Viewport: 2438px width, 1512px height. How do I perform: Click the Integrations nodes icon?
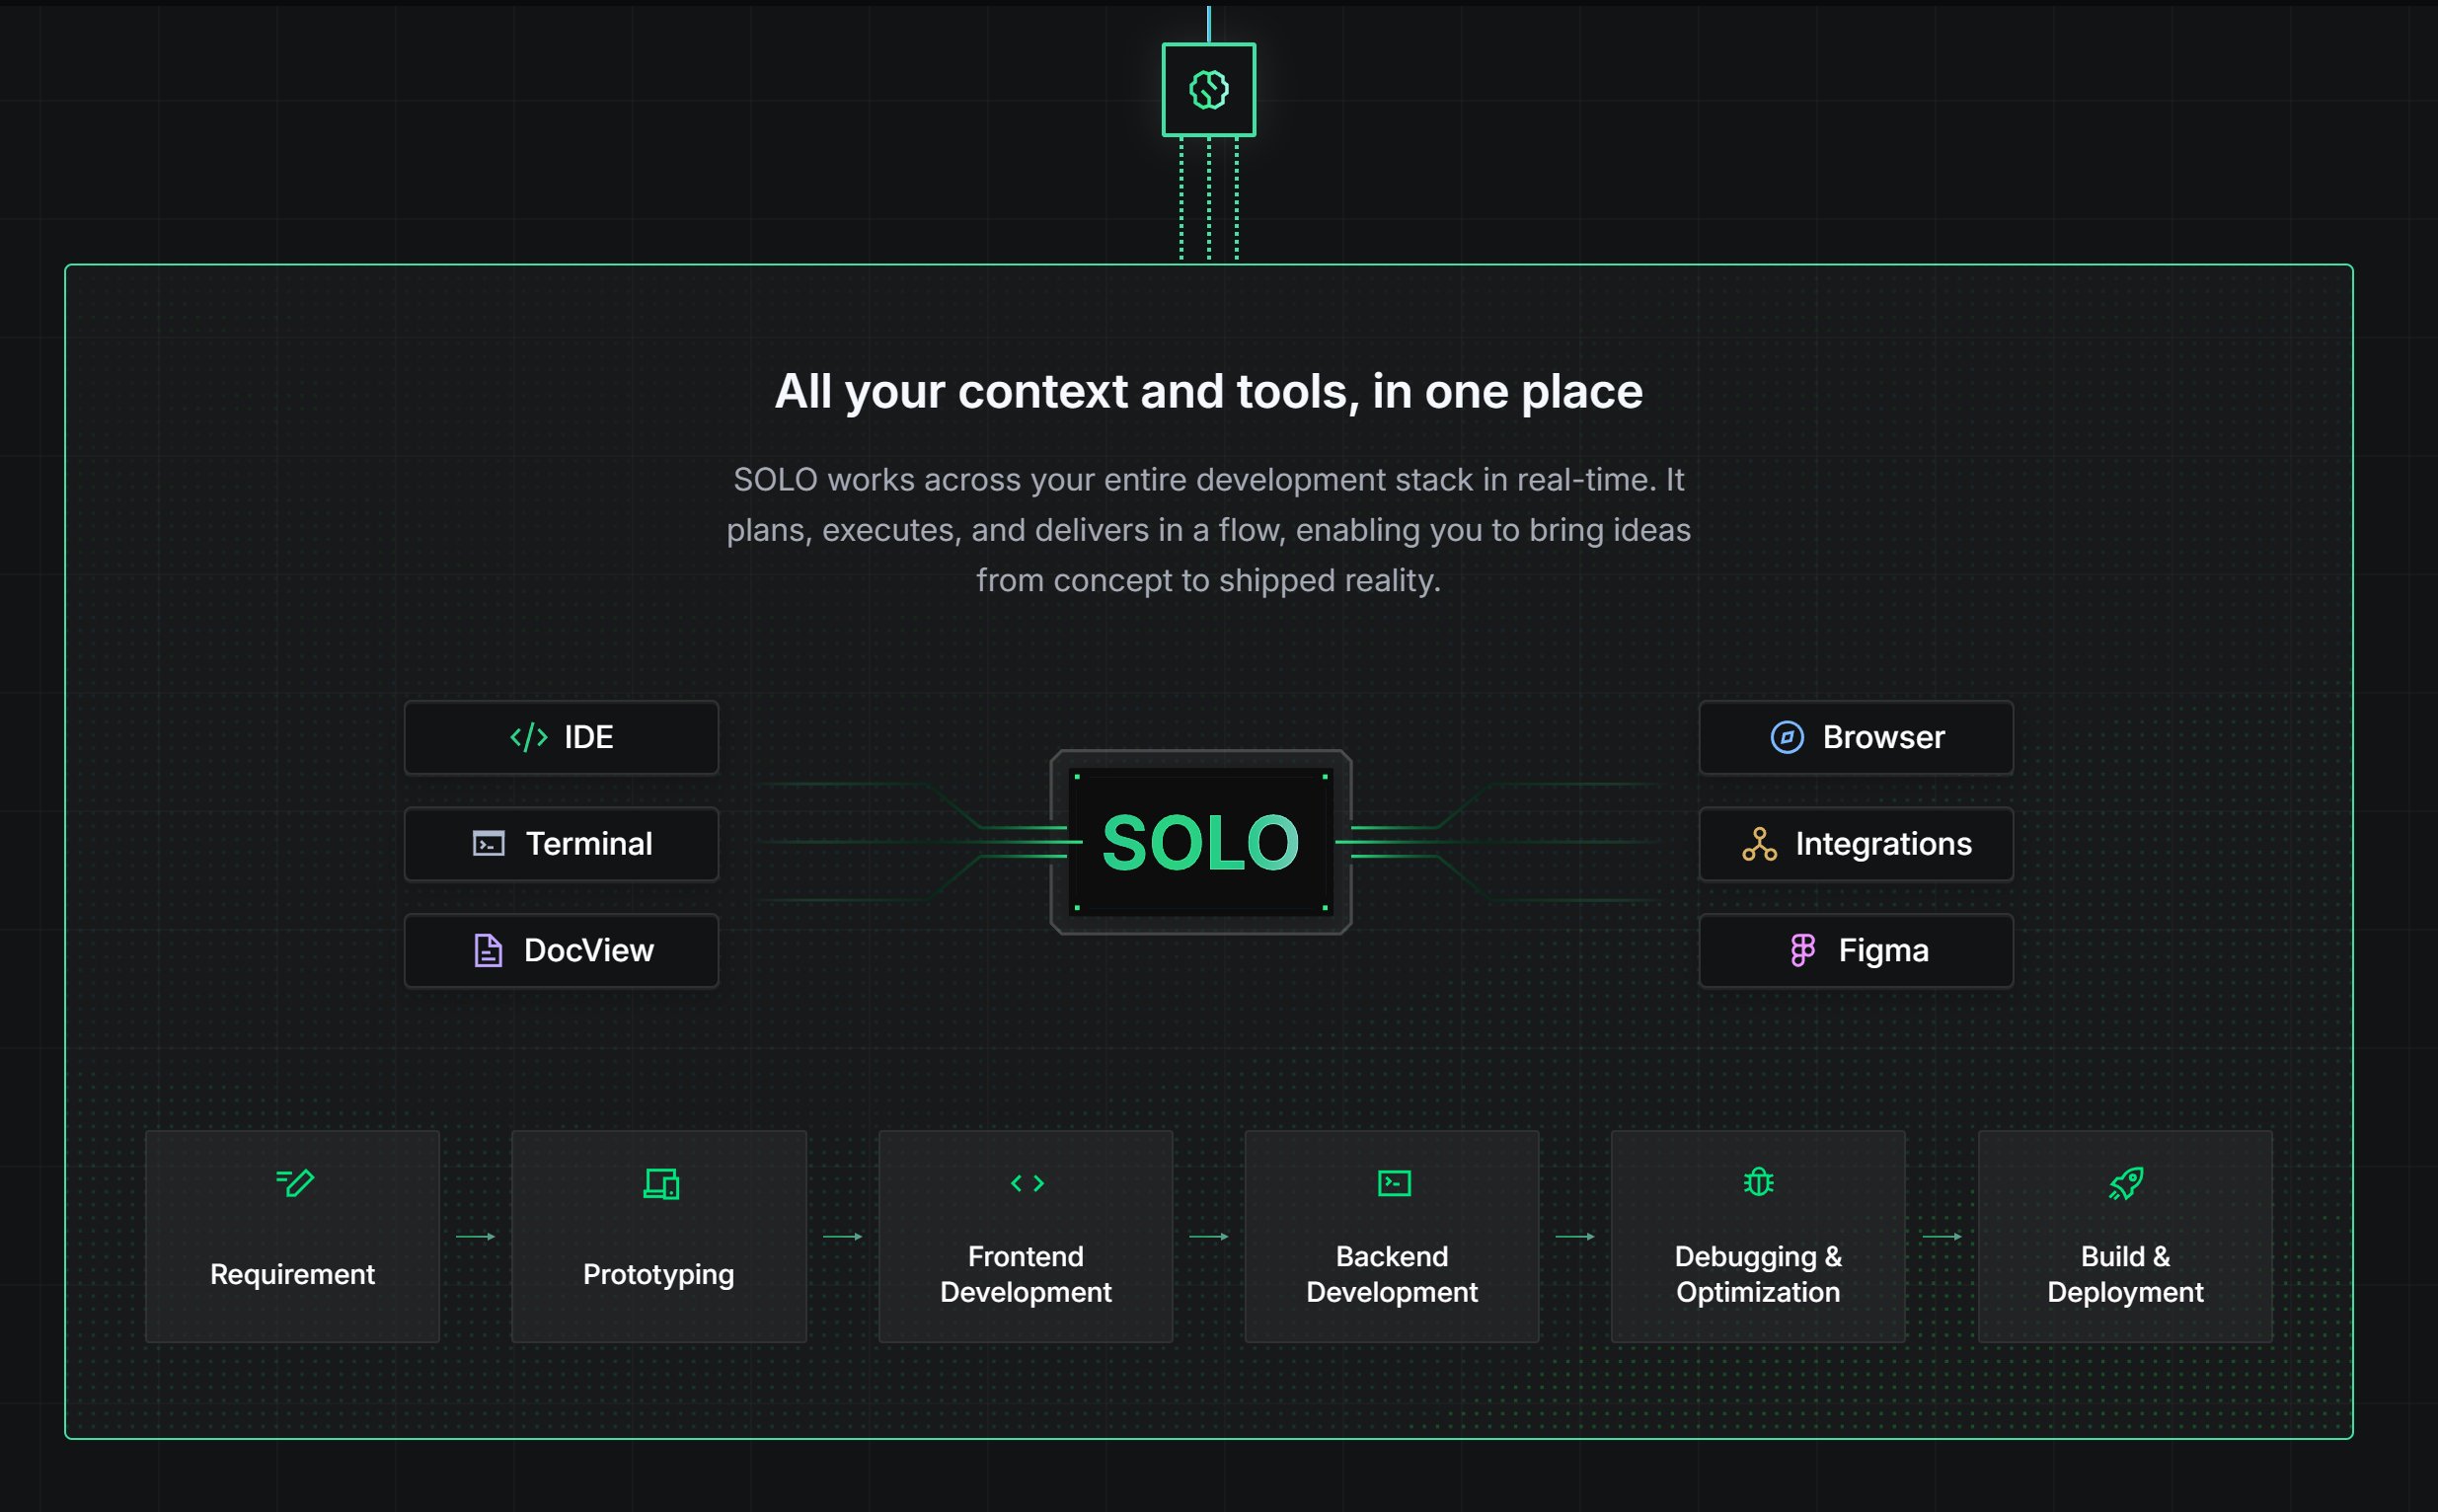pyautogui.click(x=1759, y=844)
